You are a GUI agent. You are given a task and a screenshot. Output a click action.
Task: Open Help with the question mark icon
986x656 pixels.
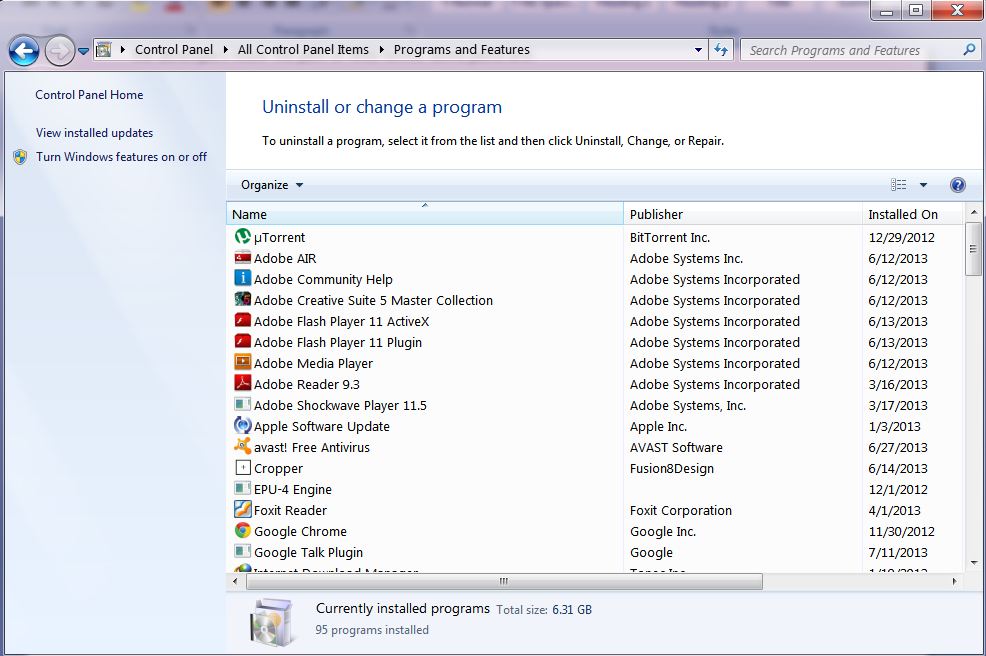coord(957,185)
